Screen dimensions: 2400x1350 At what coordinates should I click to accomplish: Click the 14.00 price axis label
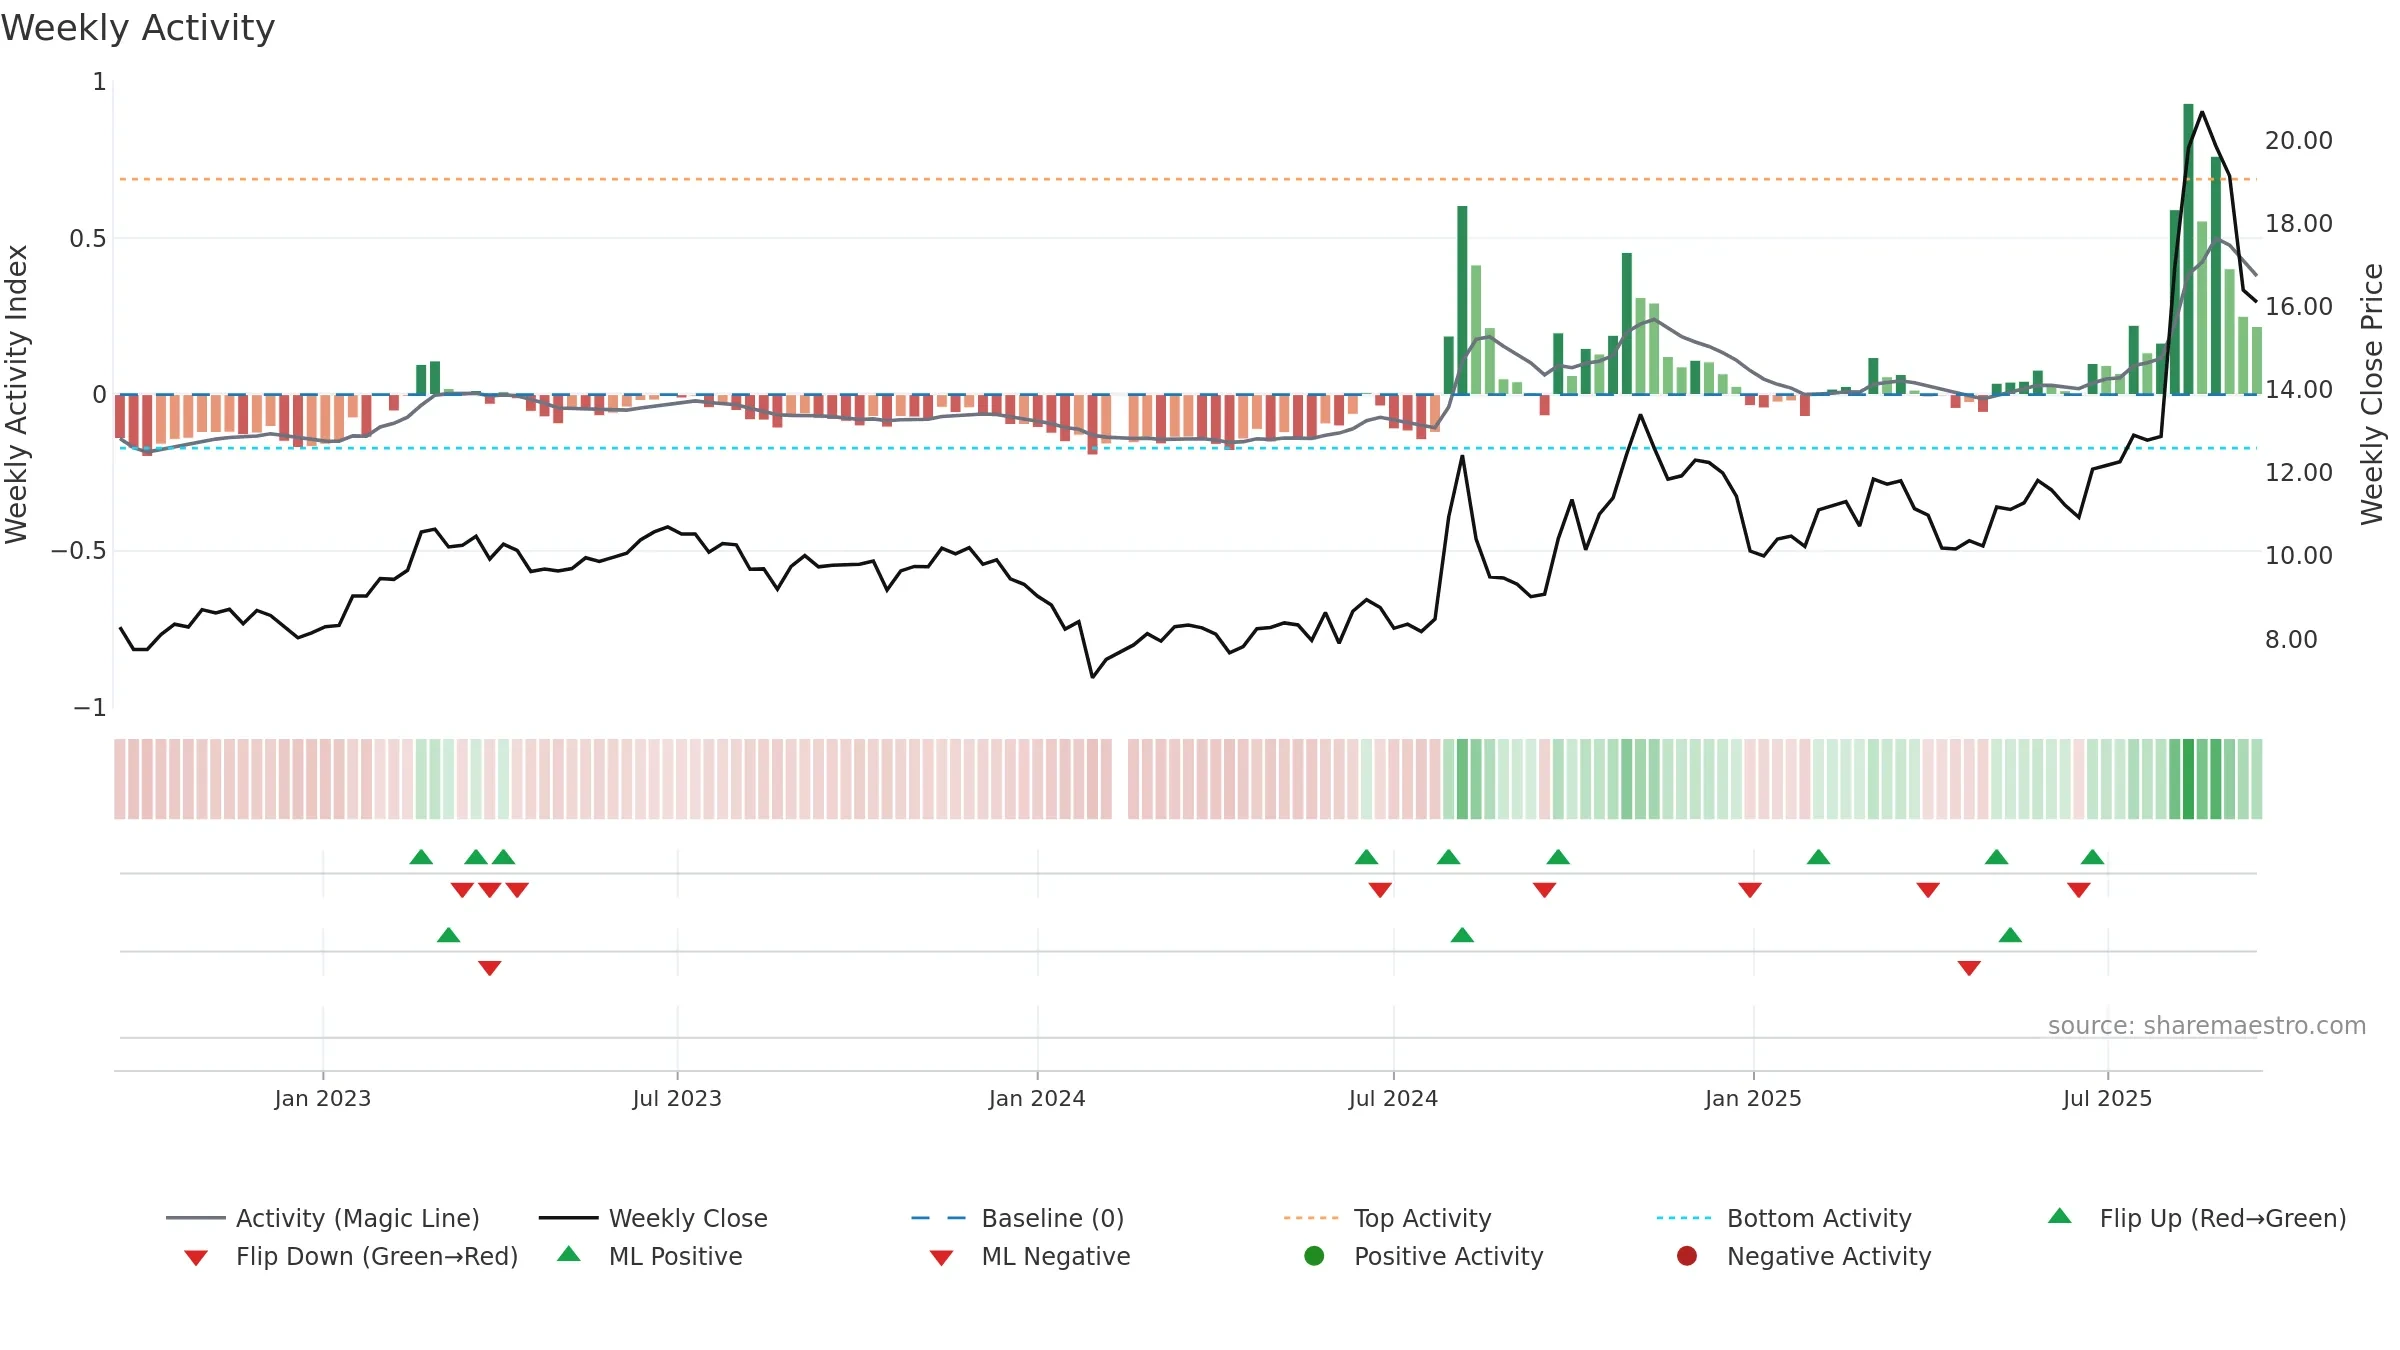pyautogui.click(x=2299, y=390)
